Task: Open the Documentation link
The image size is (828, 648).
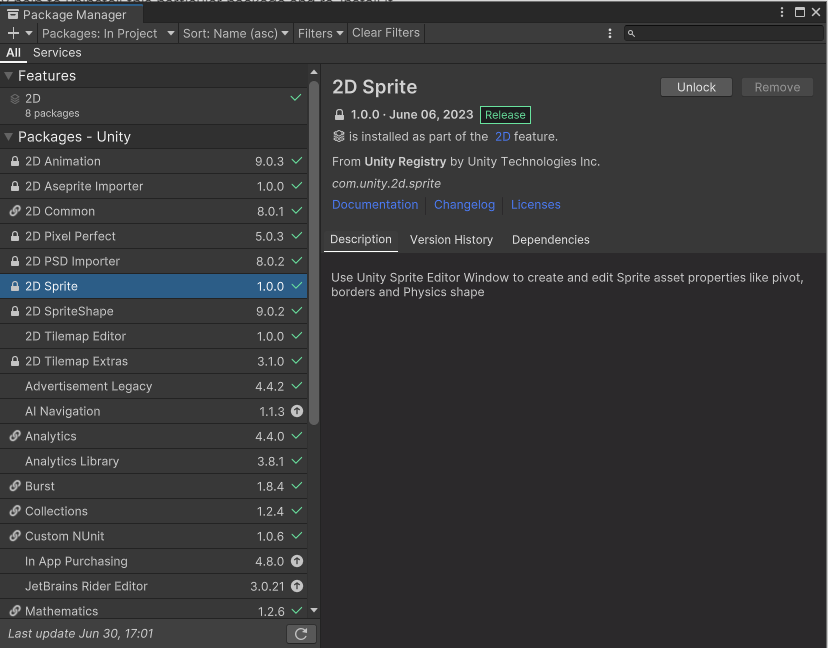Action: tap(375, 204)
